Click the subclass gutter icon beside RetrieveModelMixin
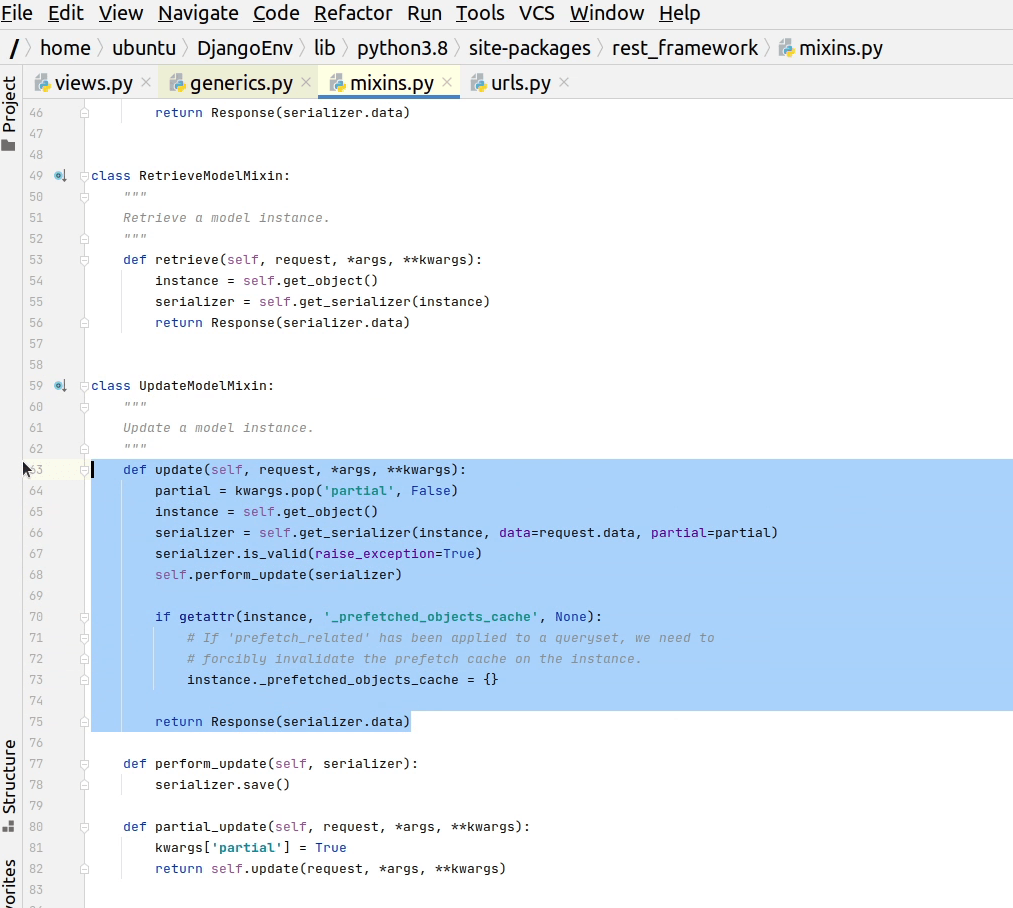Screen dimensions: 1013x908 tap(60, 176)
